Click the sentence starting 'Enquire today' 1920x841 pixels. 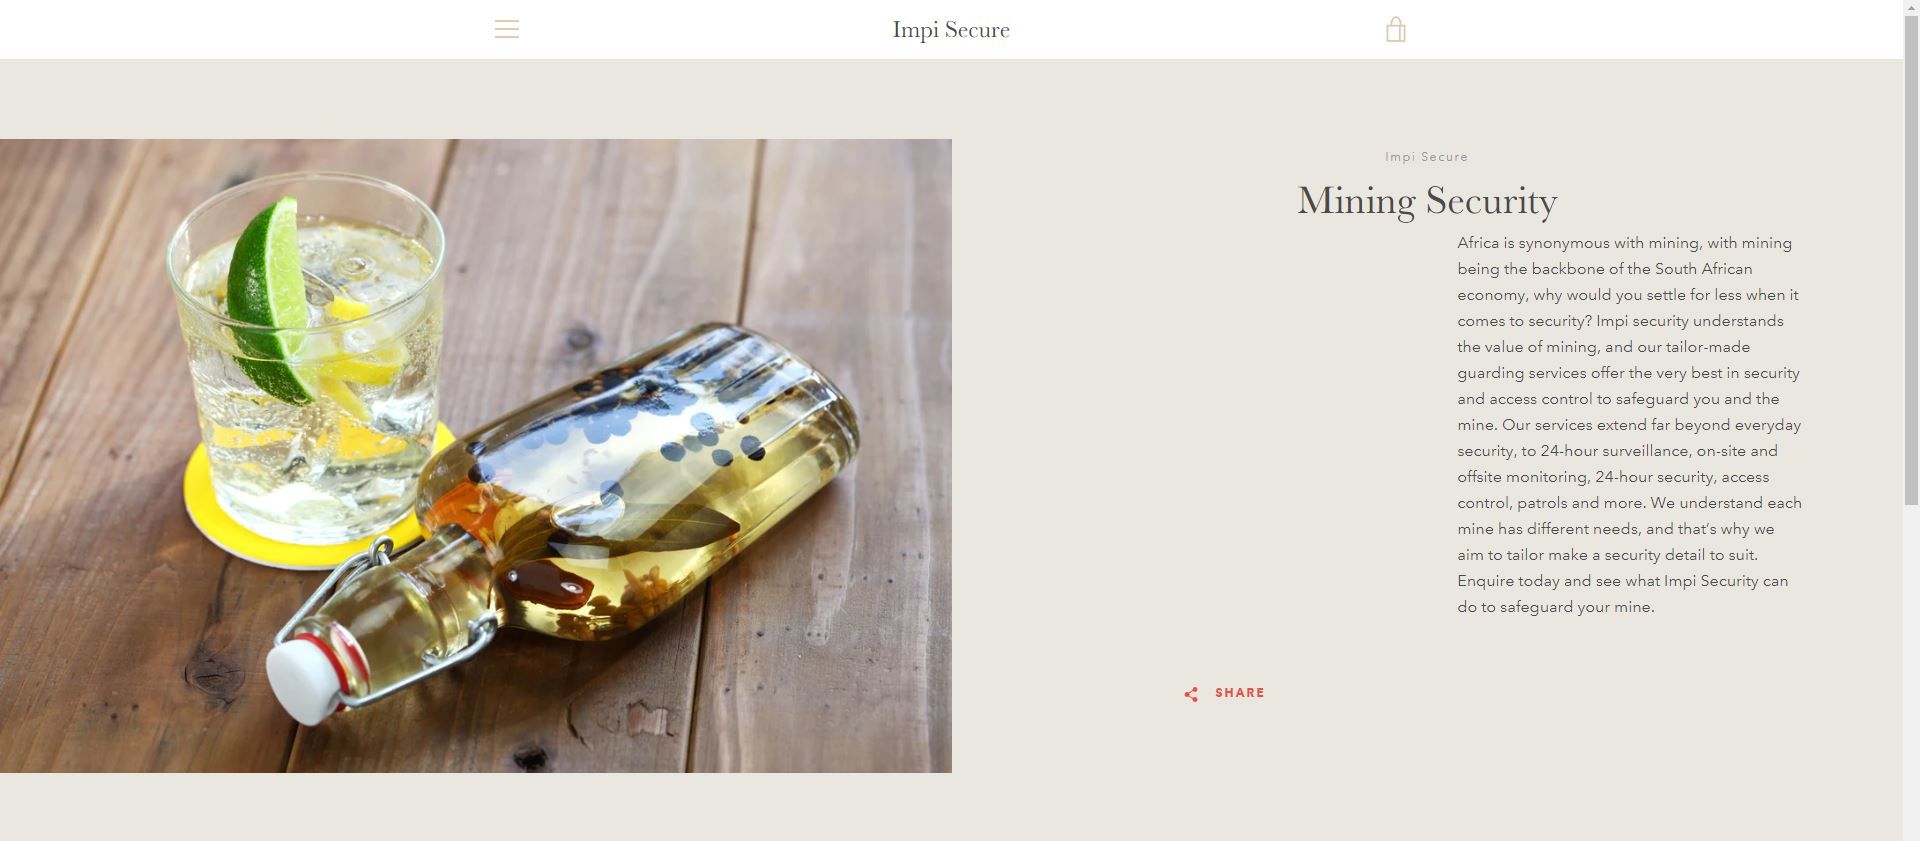point(1622,594)
